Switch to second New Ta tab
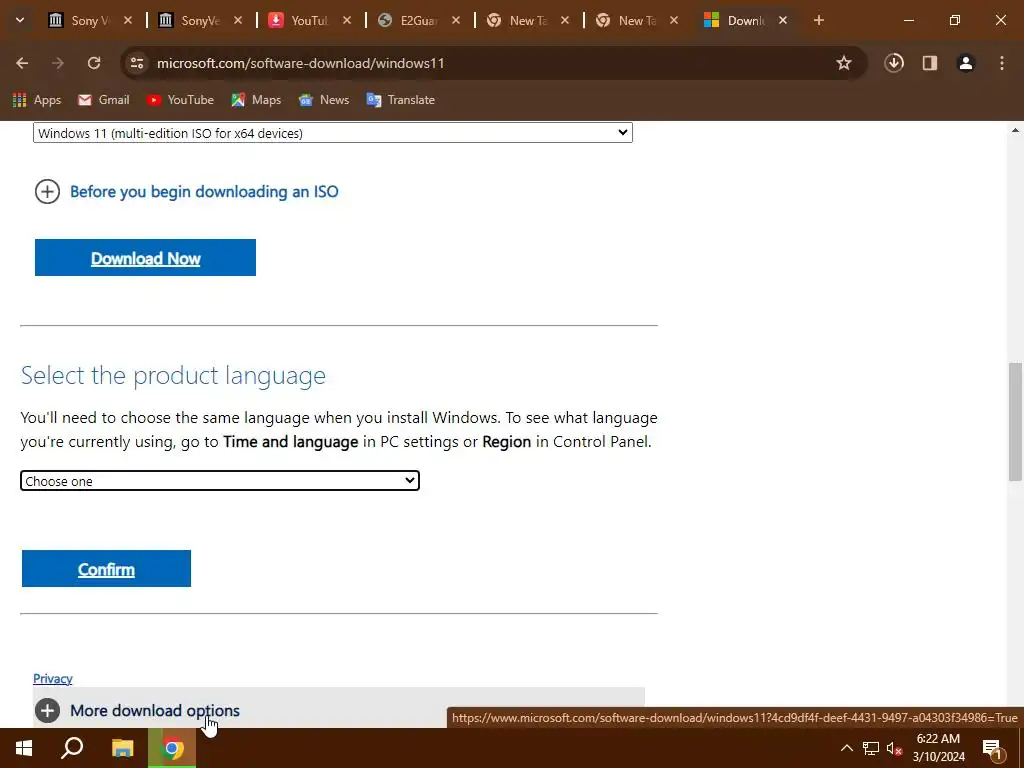1024x768 pixels. [x=628, y=20]
